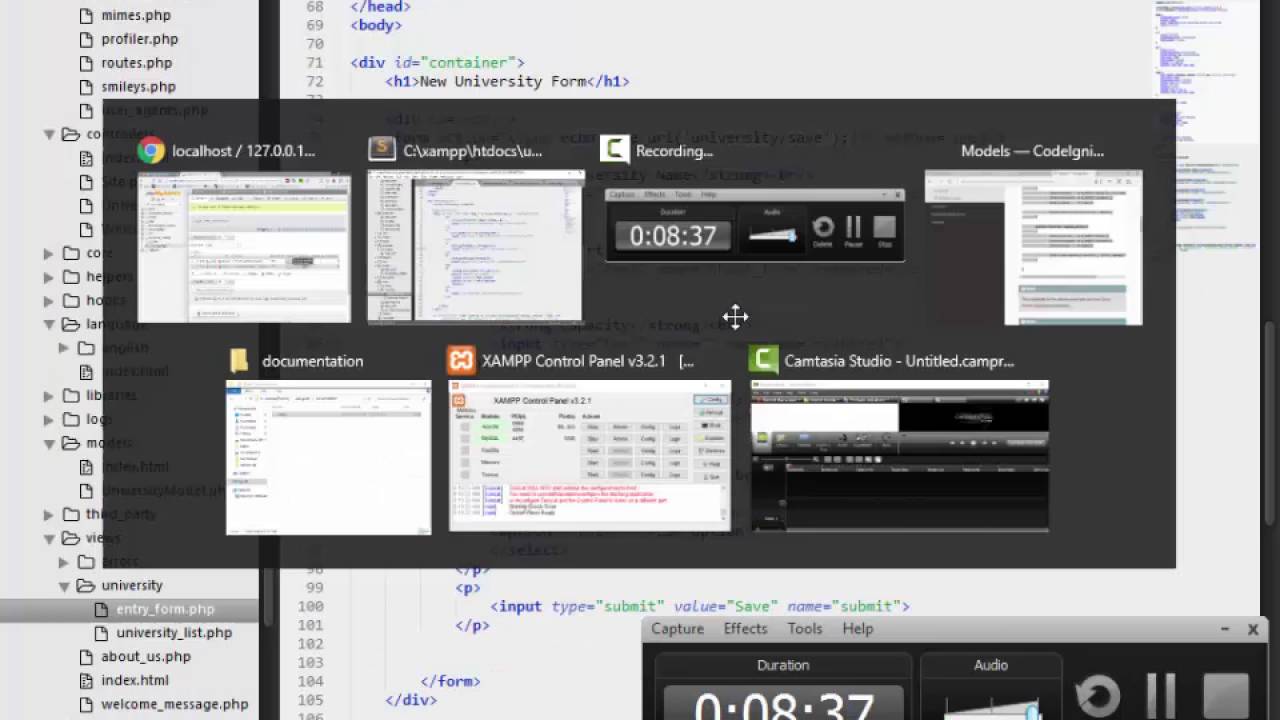Click the Chrome icon in the window switcher

(151, 150)
